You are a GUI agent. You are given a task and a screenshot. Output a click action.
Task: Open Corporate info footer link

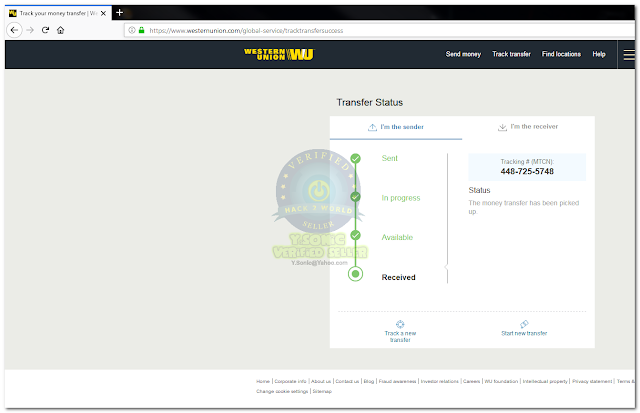coord(290,381)
